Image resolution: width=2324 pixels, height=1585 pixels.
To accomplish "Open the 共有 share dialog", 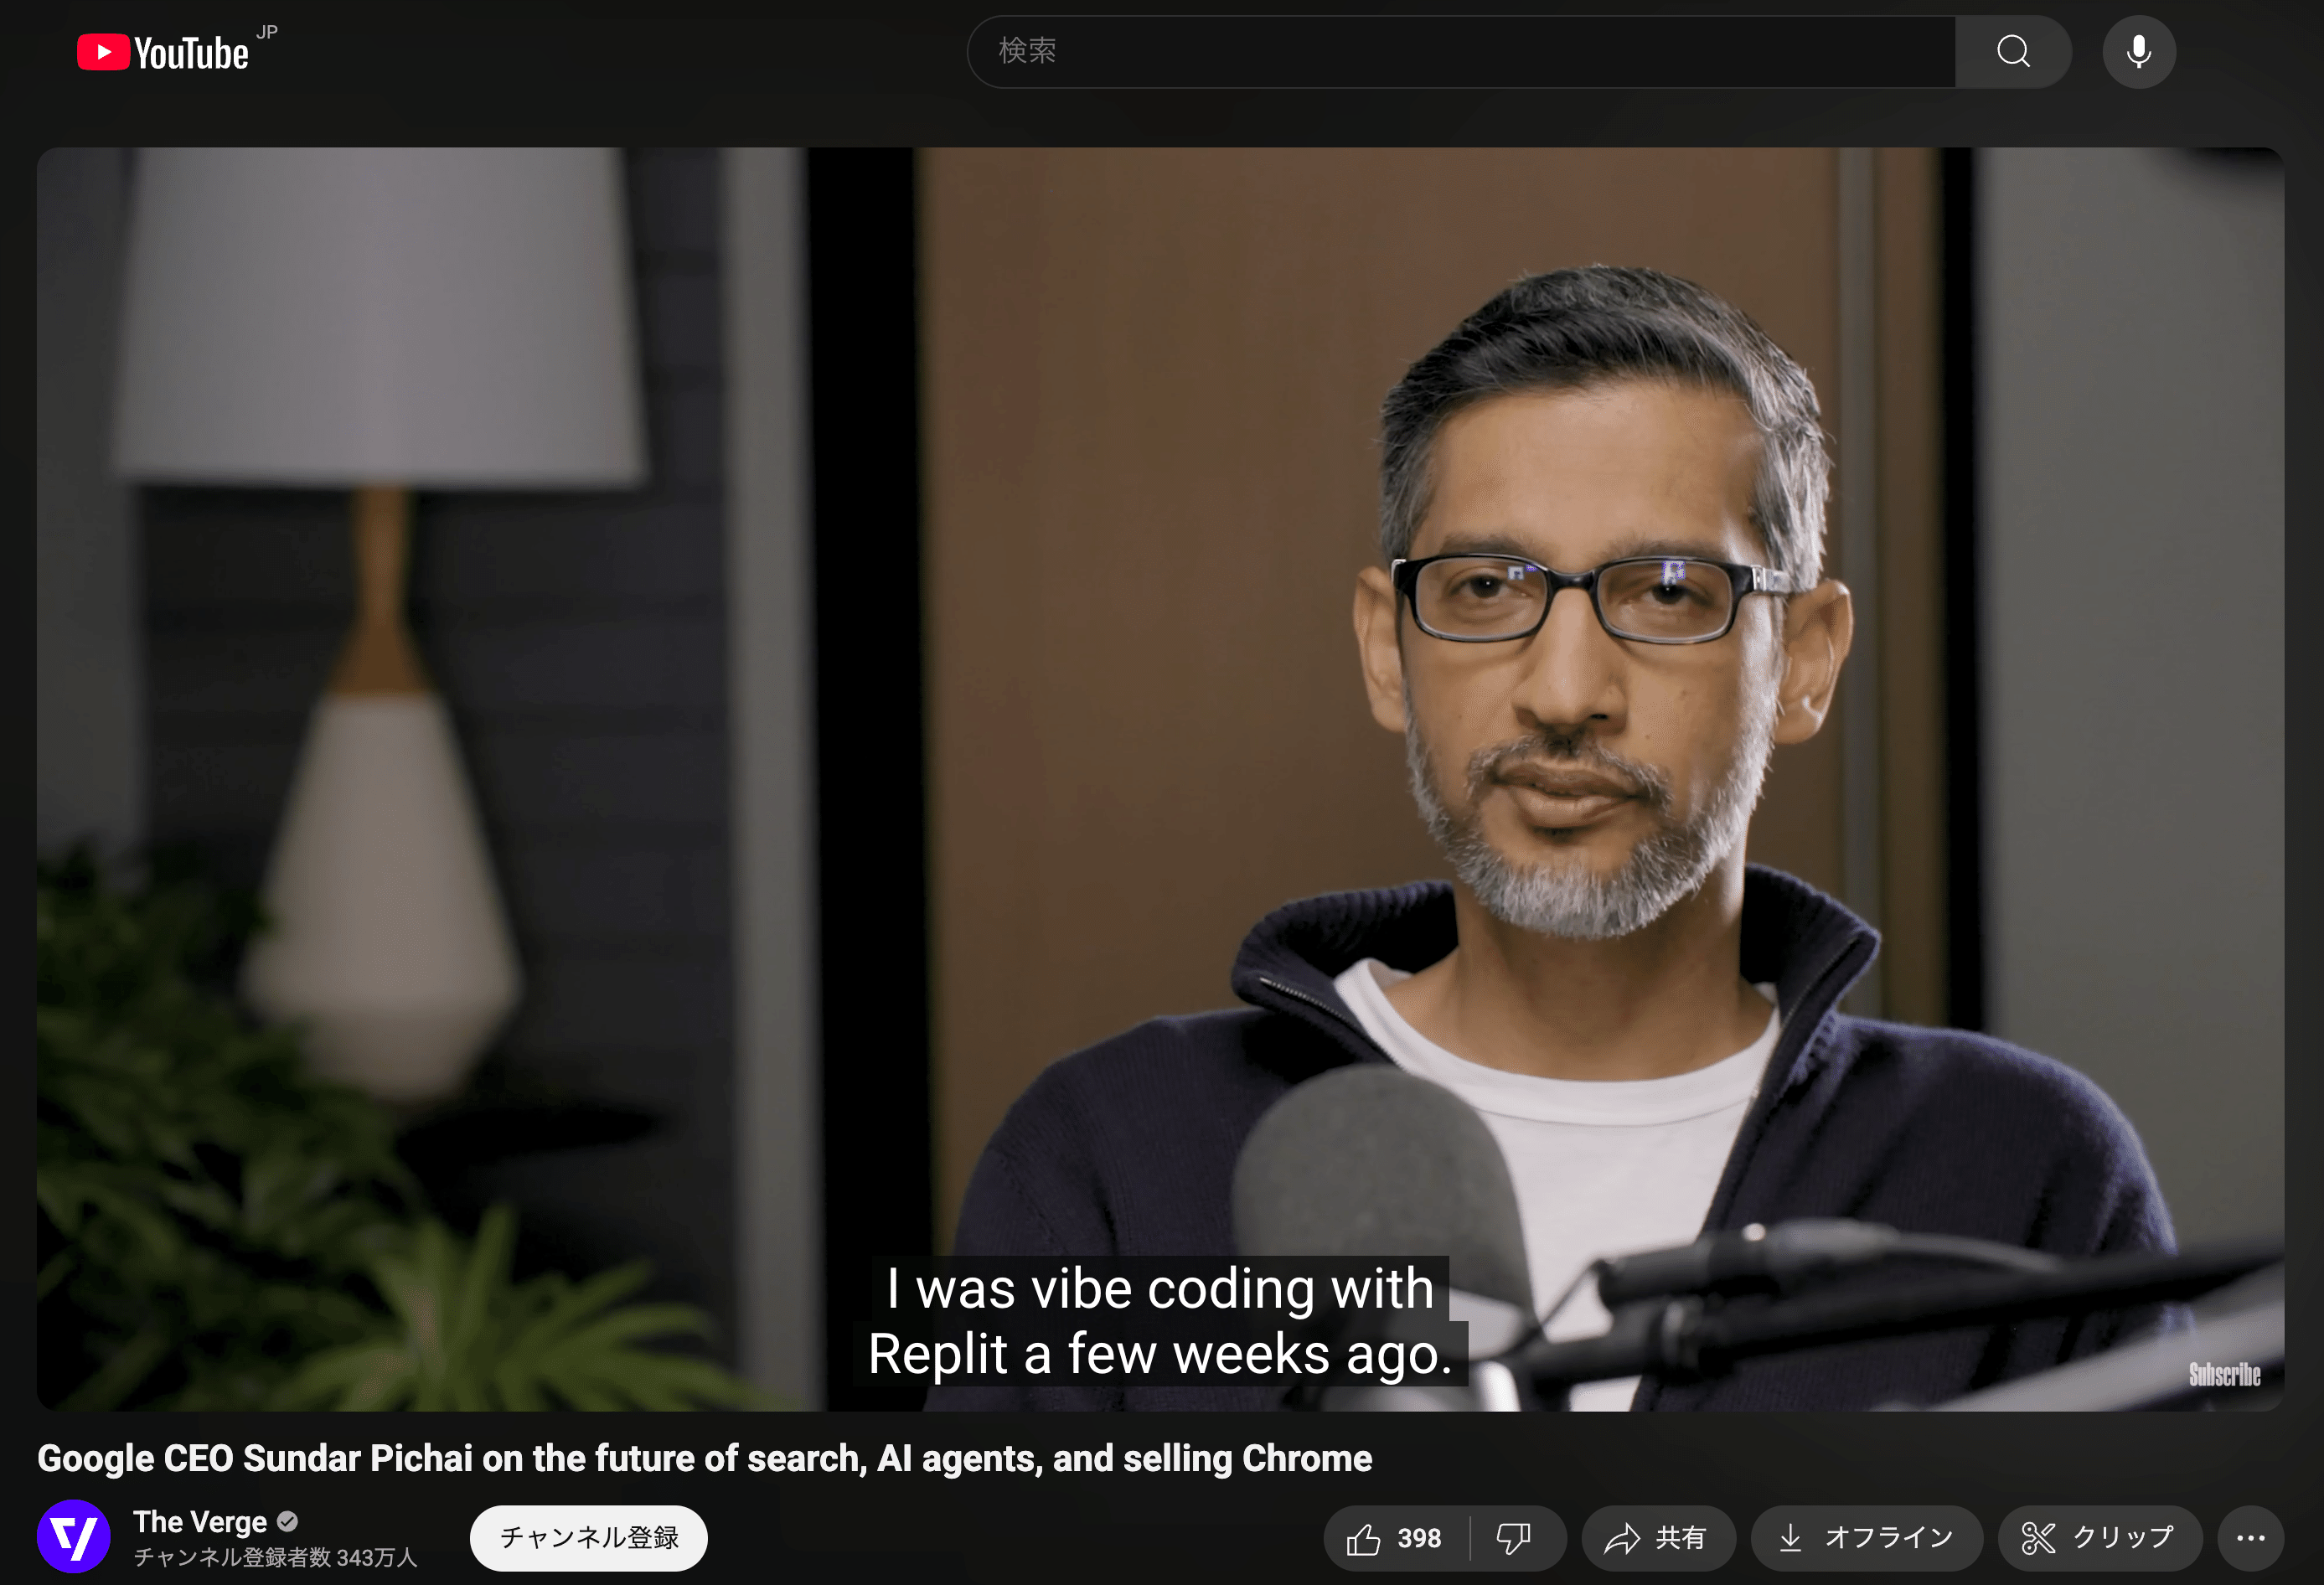I will [1657, 1538].
